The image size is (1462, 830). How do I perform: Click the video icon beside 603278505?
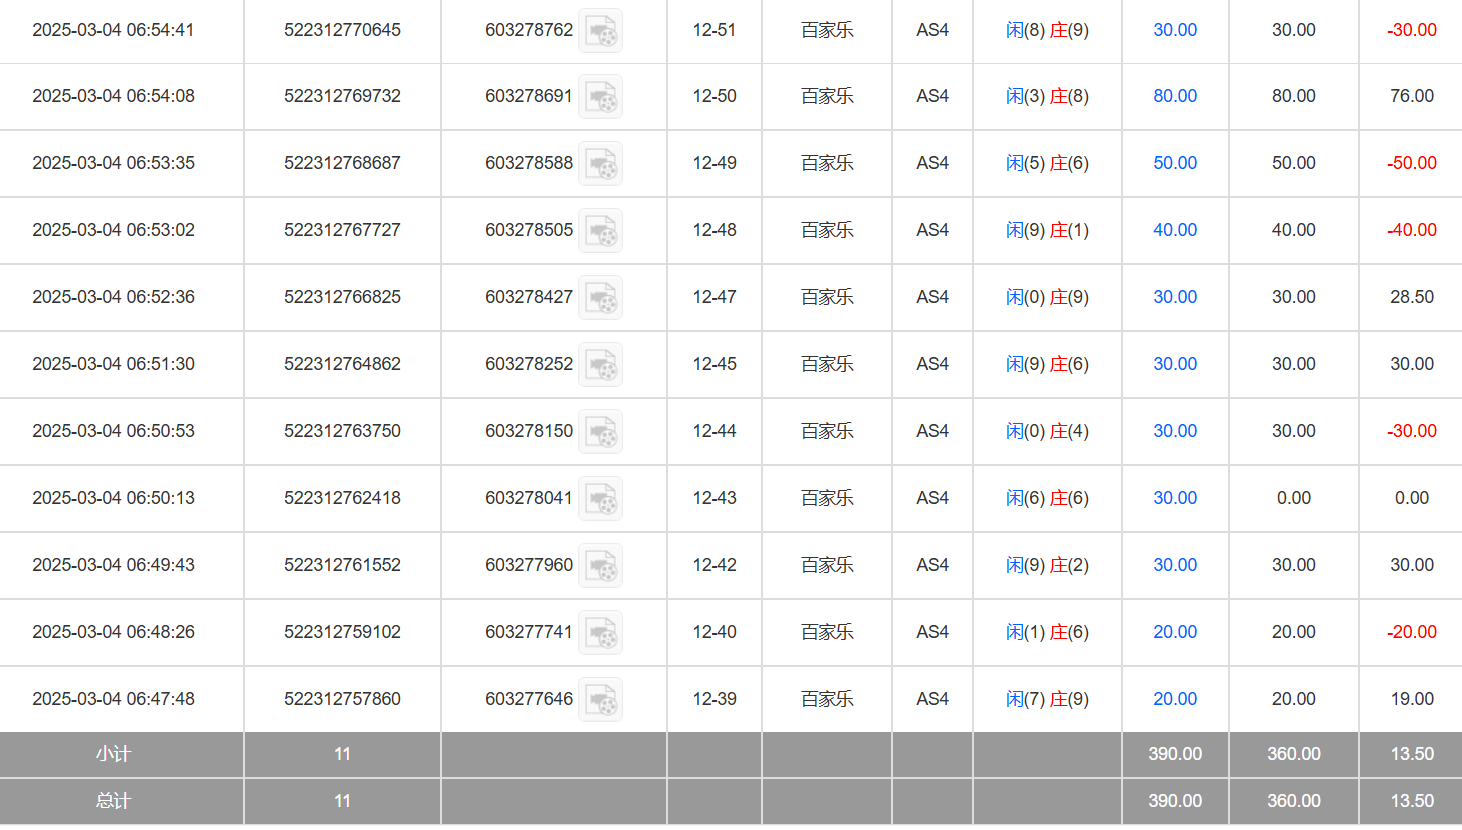[x=601, y=231]
